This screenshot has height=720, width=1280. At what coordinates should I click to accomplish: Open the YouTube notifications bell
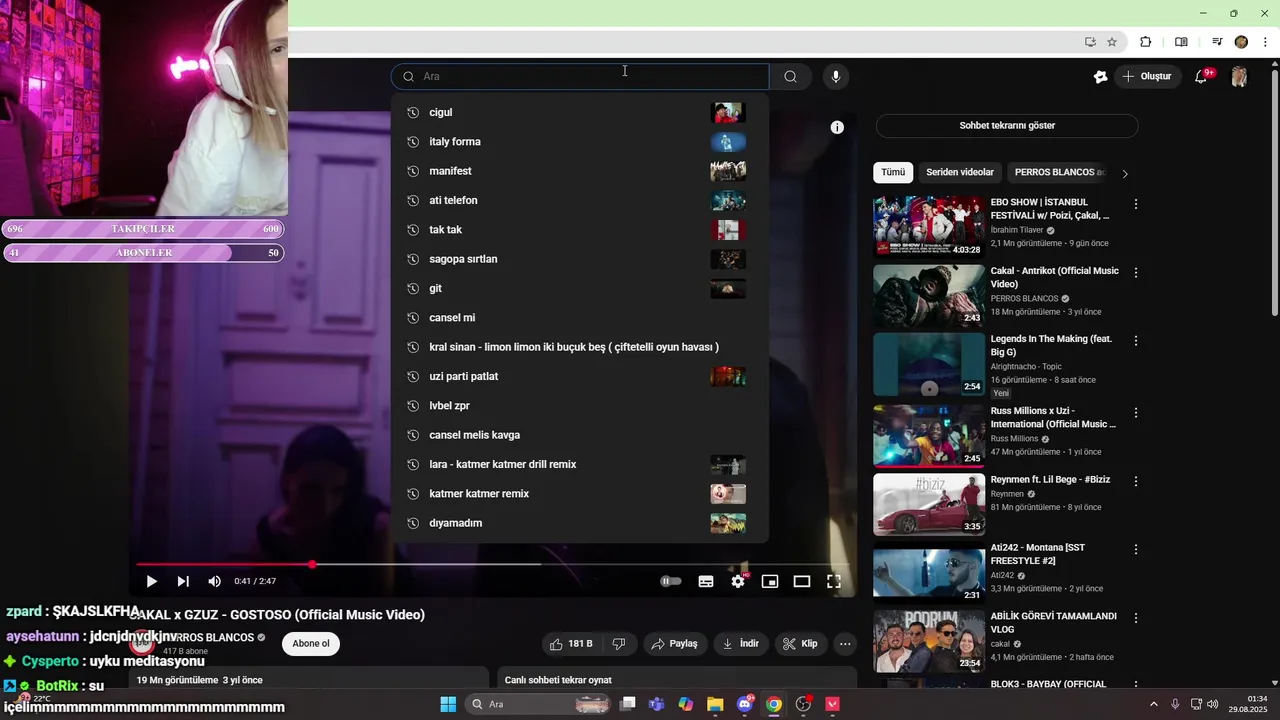[x=1202, y=77]
